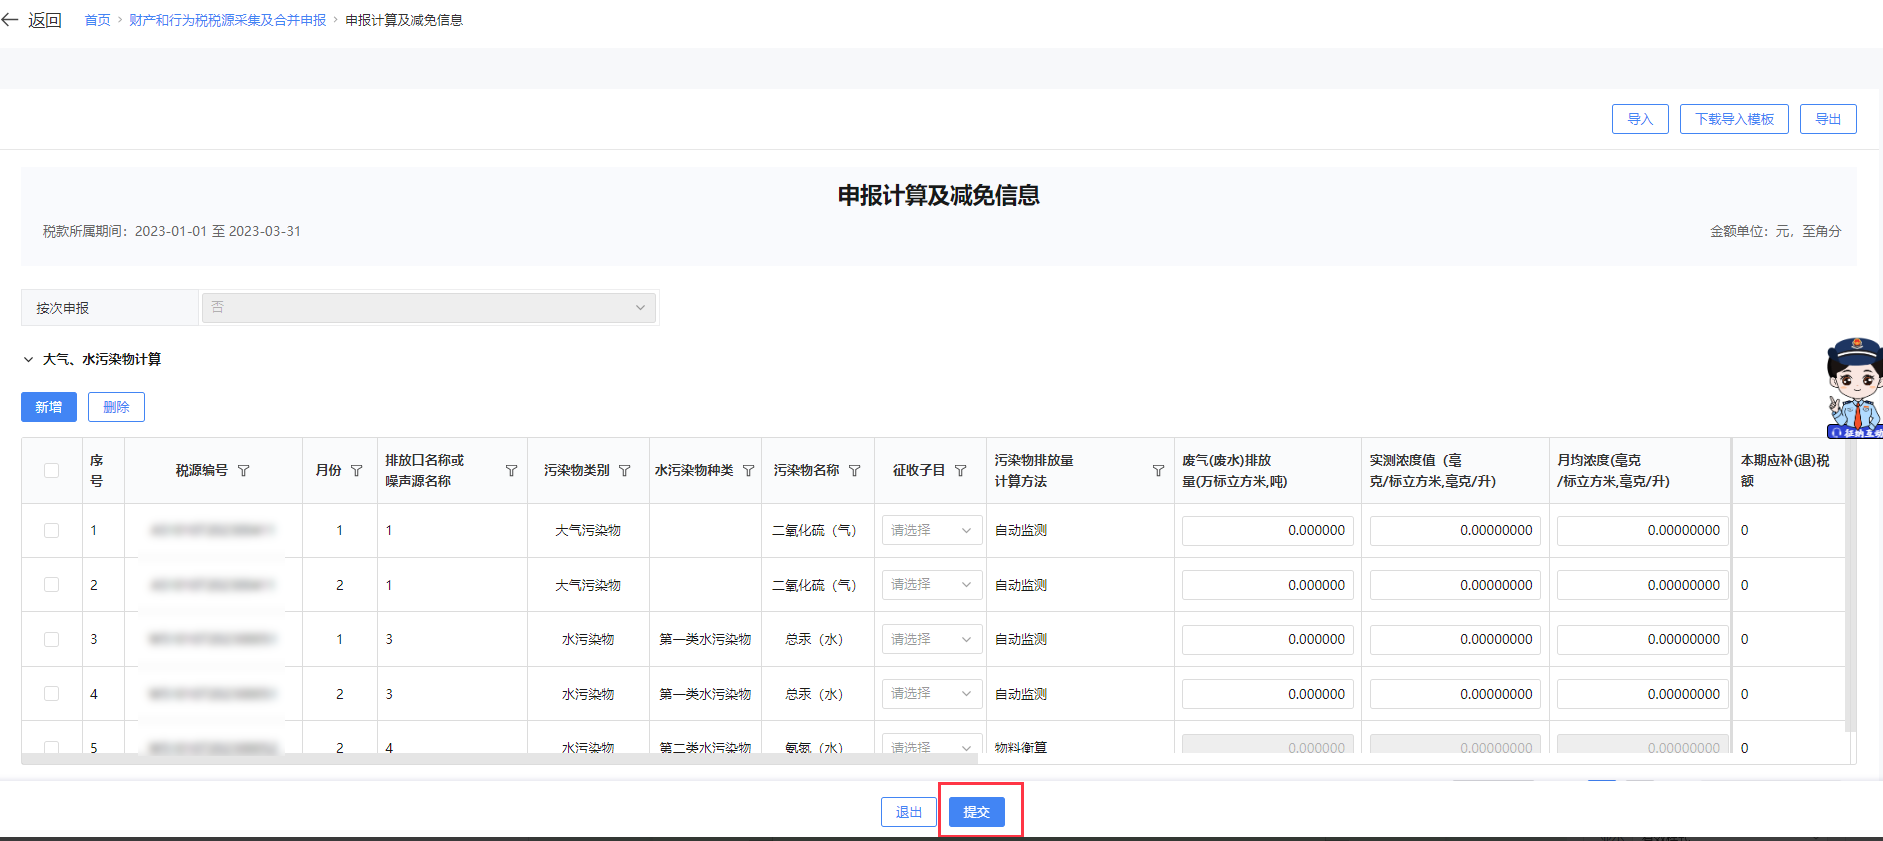
Task: Edit 废气(废水)排放量 field in row 2
Action: point(1268,585)
